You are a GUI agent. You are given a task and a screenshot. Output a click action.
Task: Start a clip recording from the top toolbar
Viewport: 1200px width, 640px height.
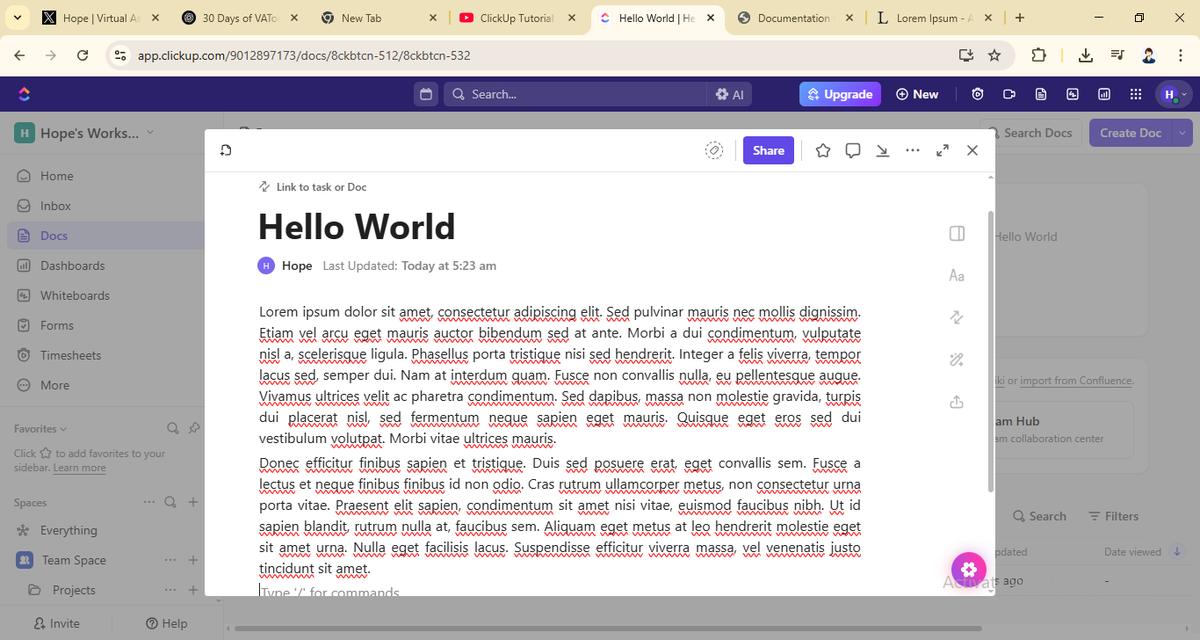tap(1010, 94)
